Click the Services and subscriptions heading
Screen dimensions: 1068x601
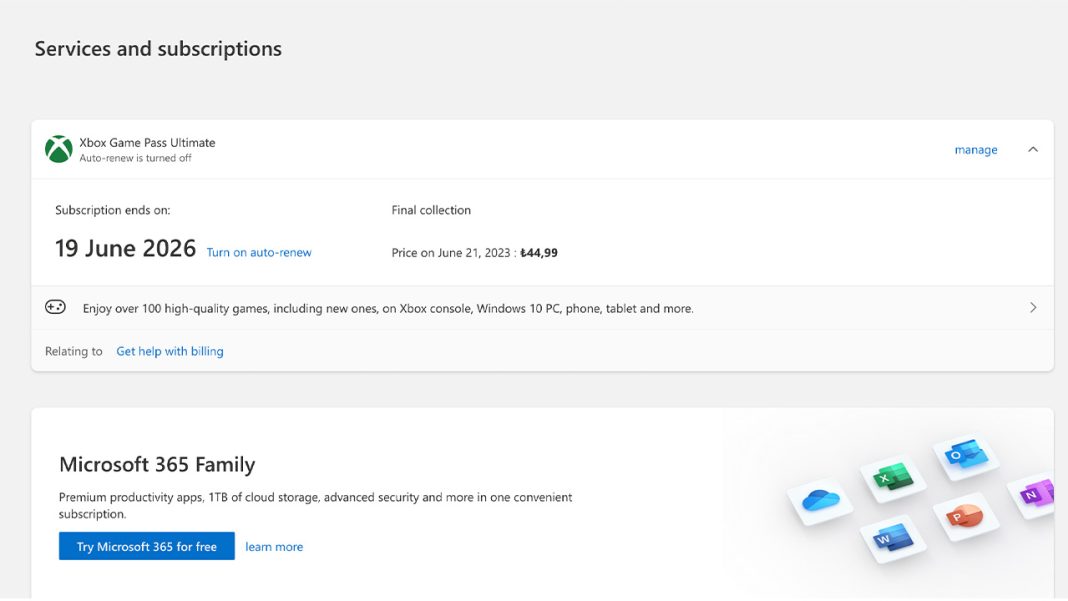[158, 49]
